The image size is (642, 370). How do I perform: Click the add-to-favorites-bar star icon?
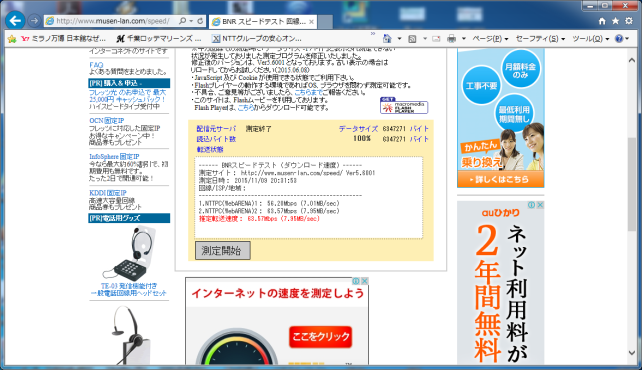12,39
